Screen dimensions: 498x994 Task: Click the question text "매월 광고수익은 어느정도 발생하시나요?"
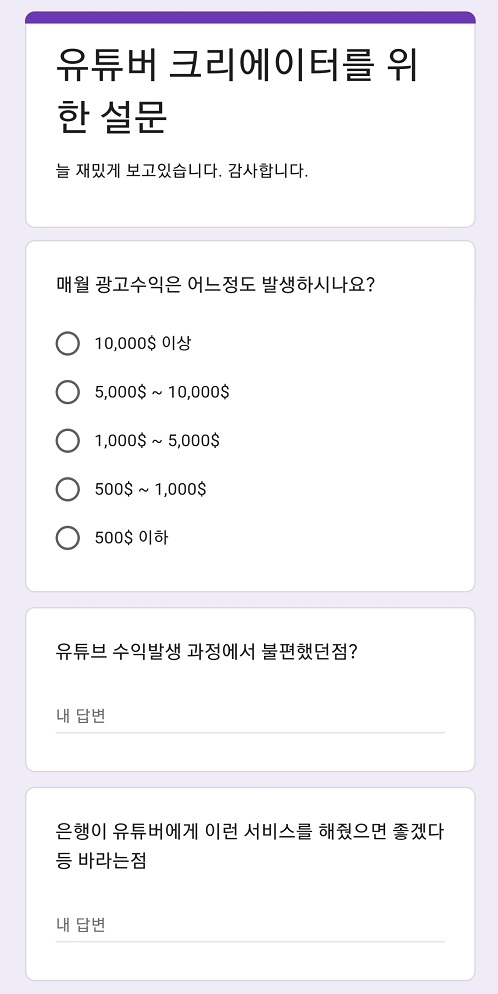216,284
